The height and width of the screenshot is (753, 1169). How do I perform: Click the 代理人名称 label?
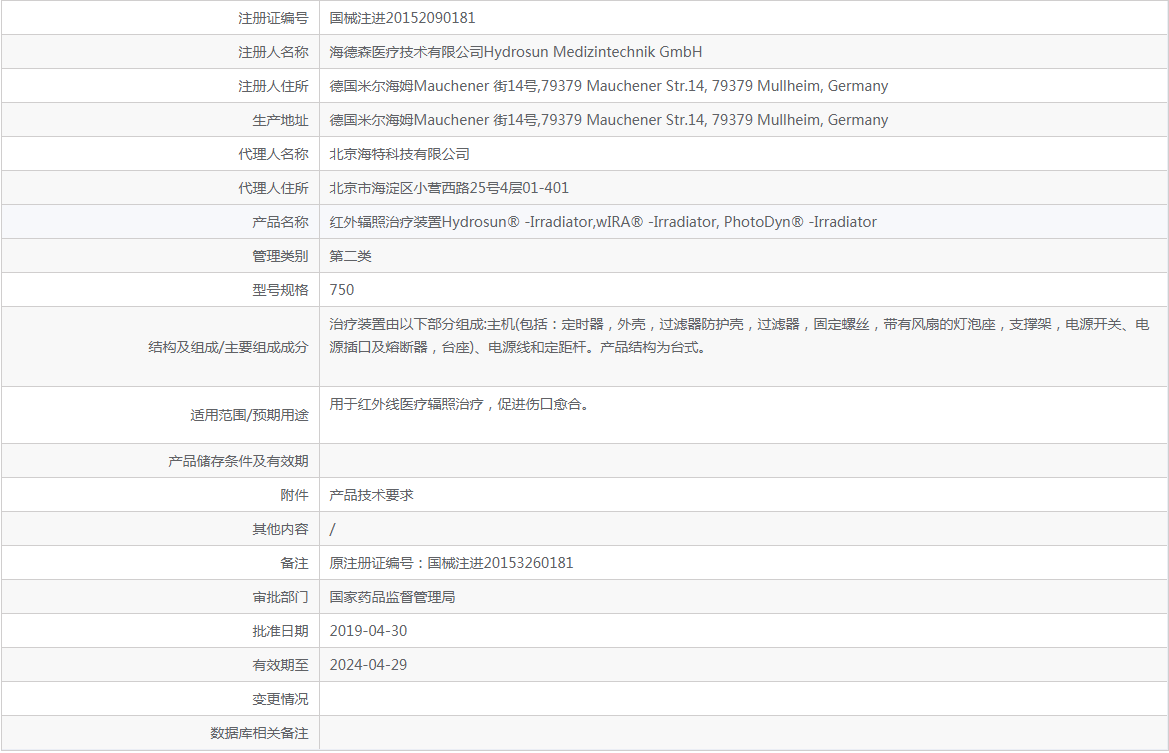coord(273,154)
